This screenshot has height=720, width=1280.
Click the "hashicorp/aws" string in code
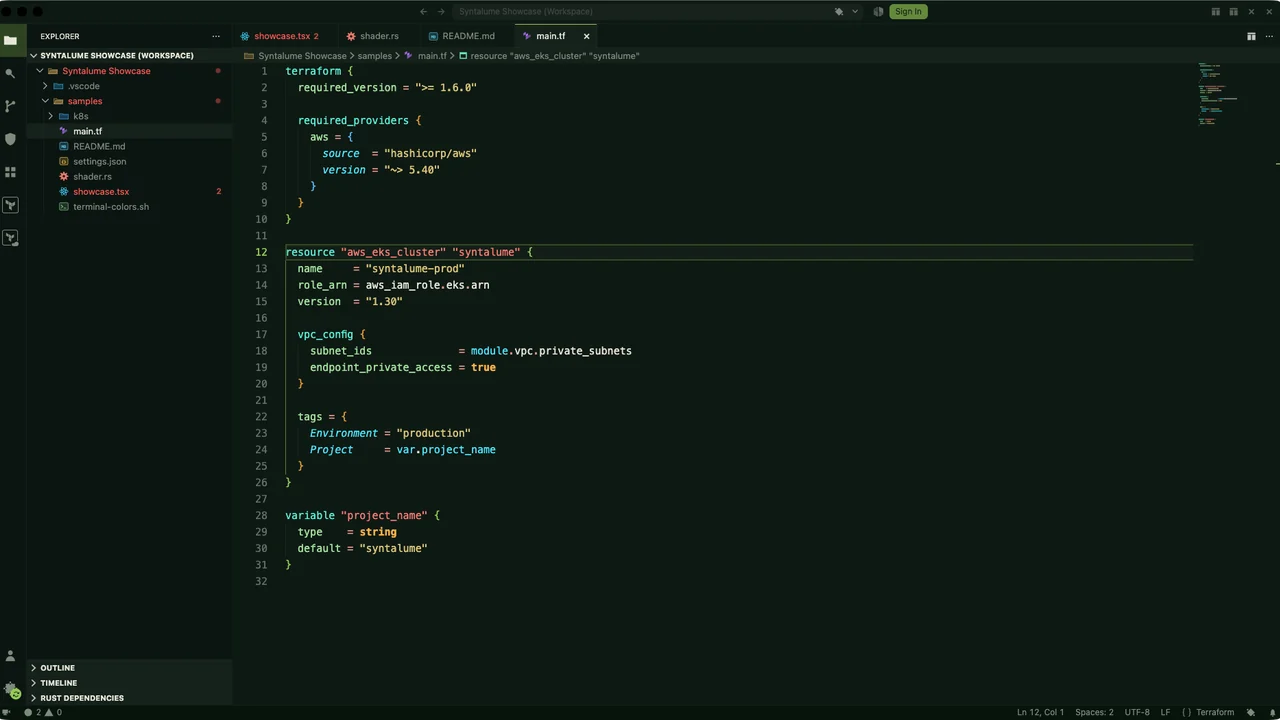point(430,153)
